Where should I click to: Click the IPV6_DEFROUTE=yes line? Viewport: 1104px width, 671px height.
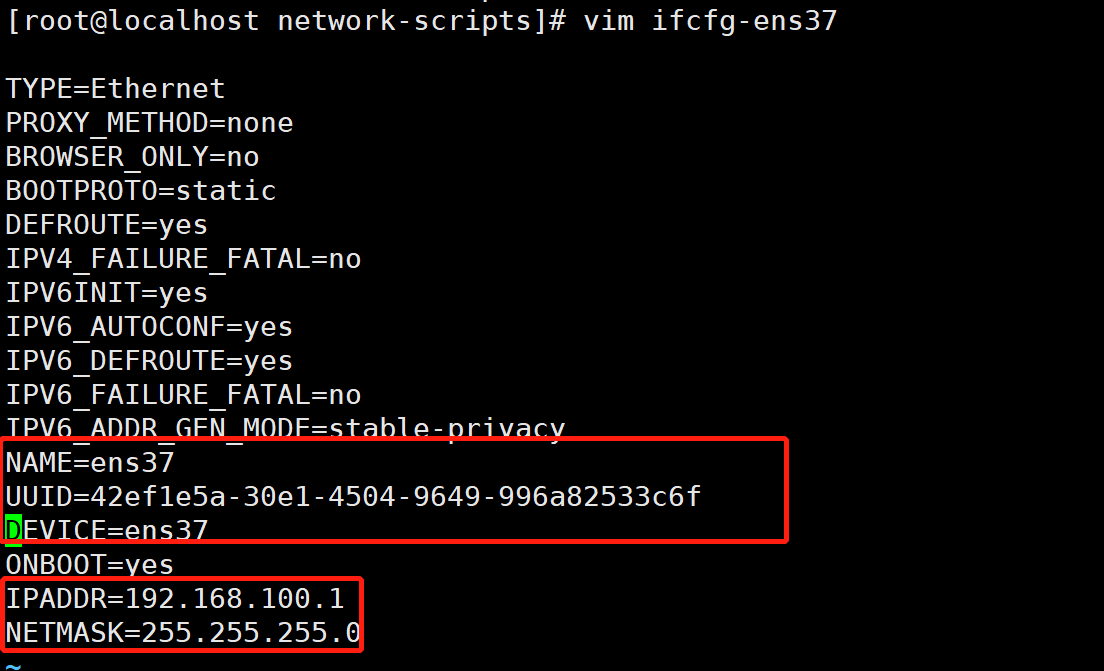click(149, 361)
